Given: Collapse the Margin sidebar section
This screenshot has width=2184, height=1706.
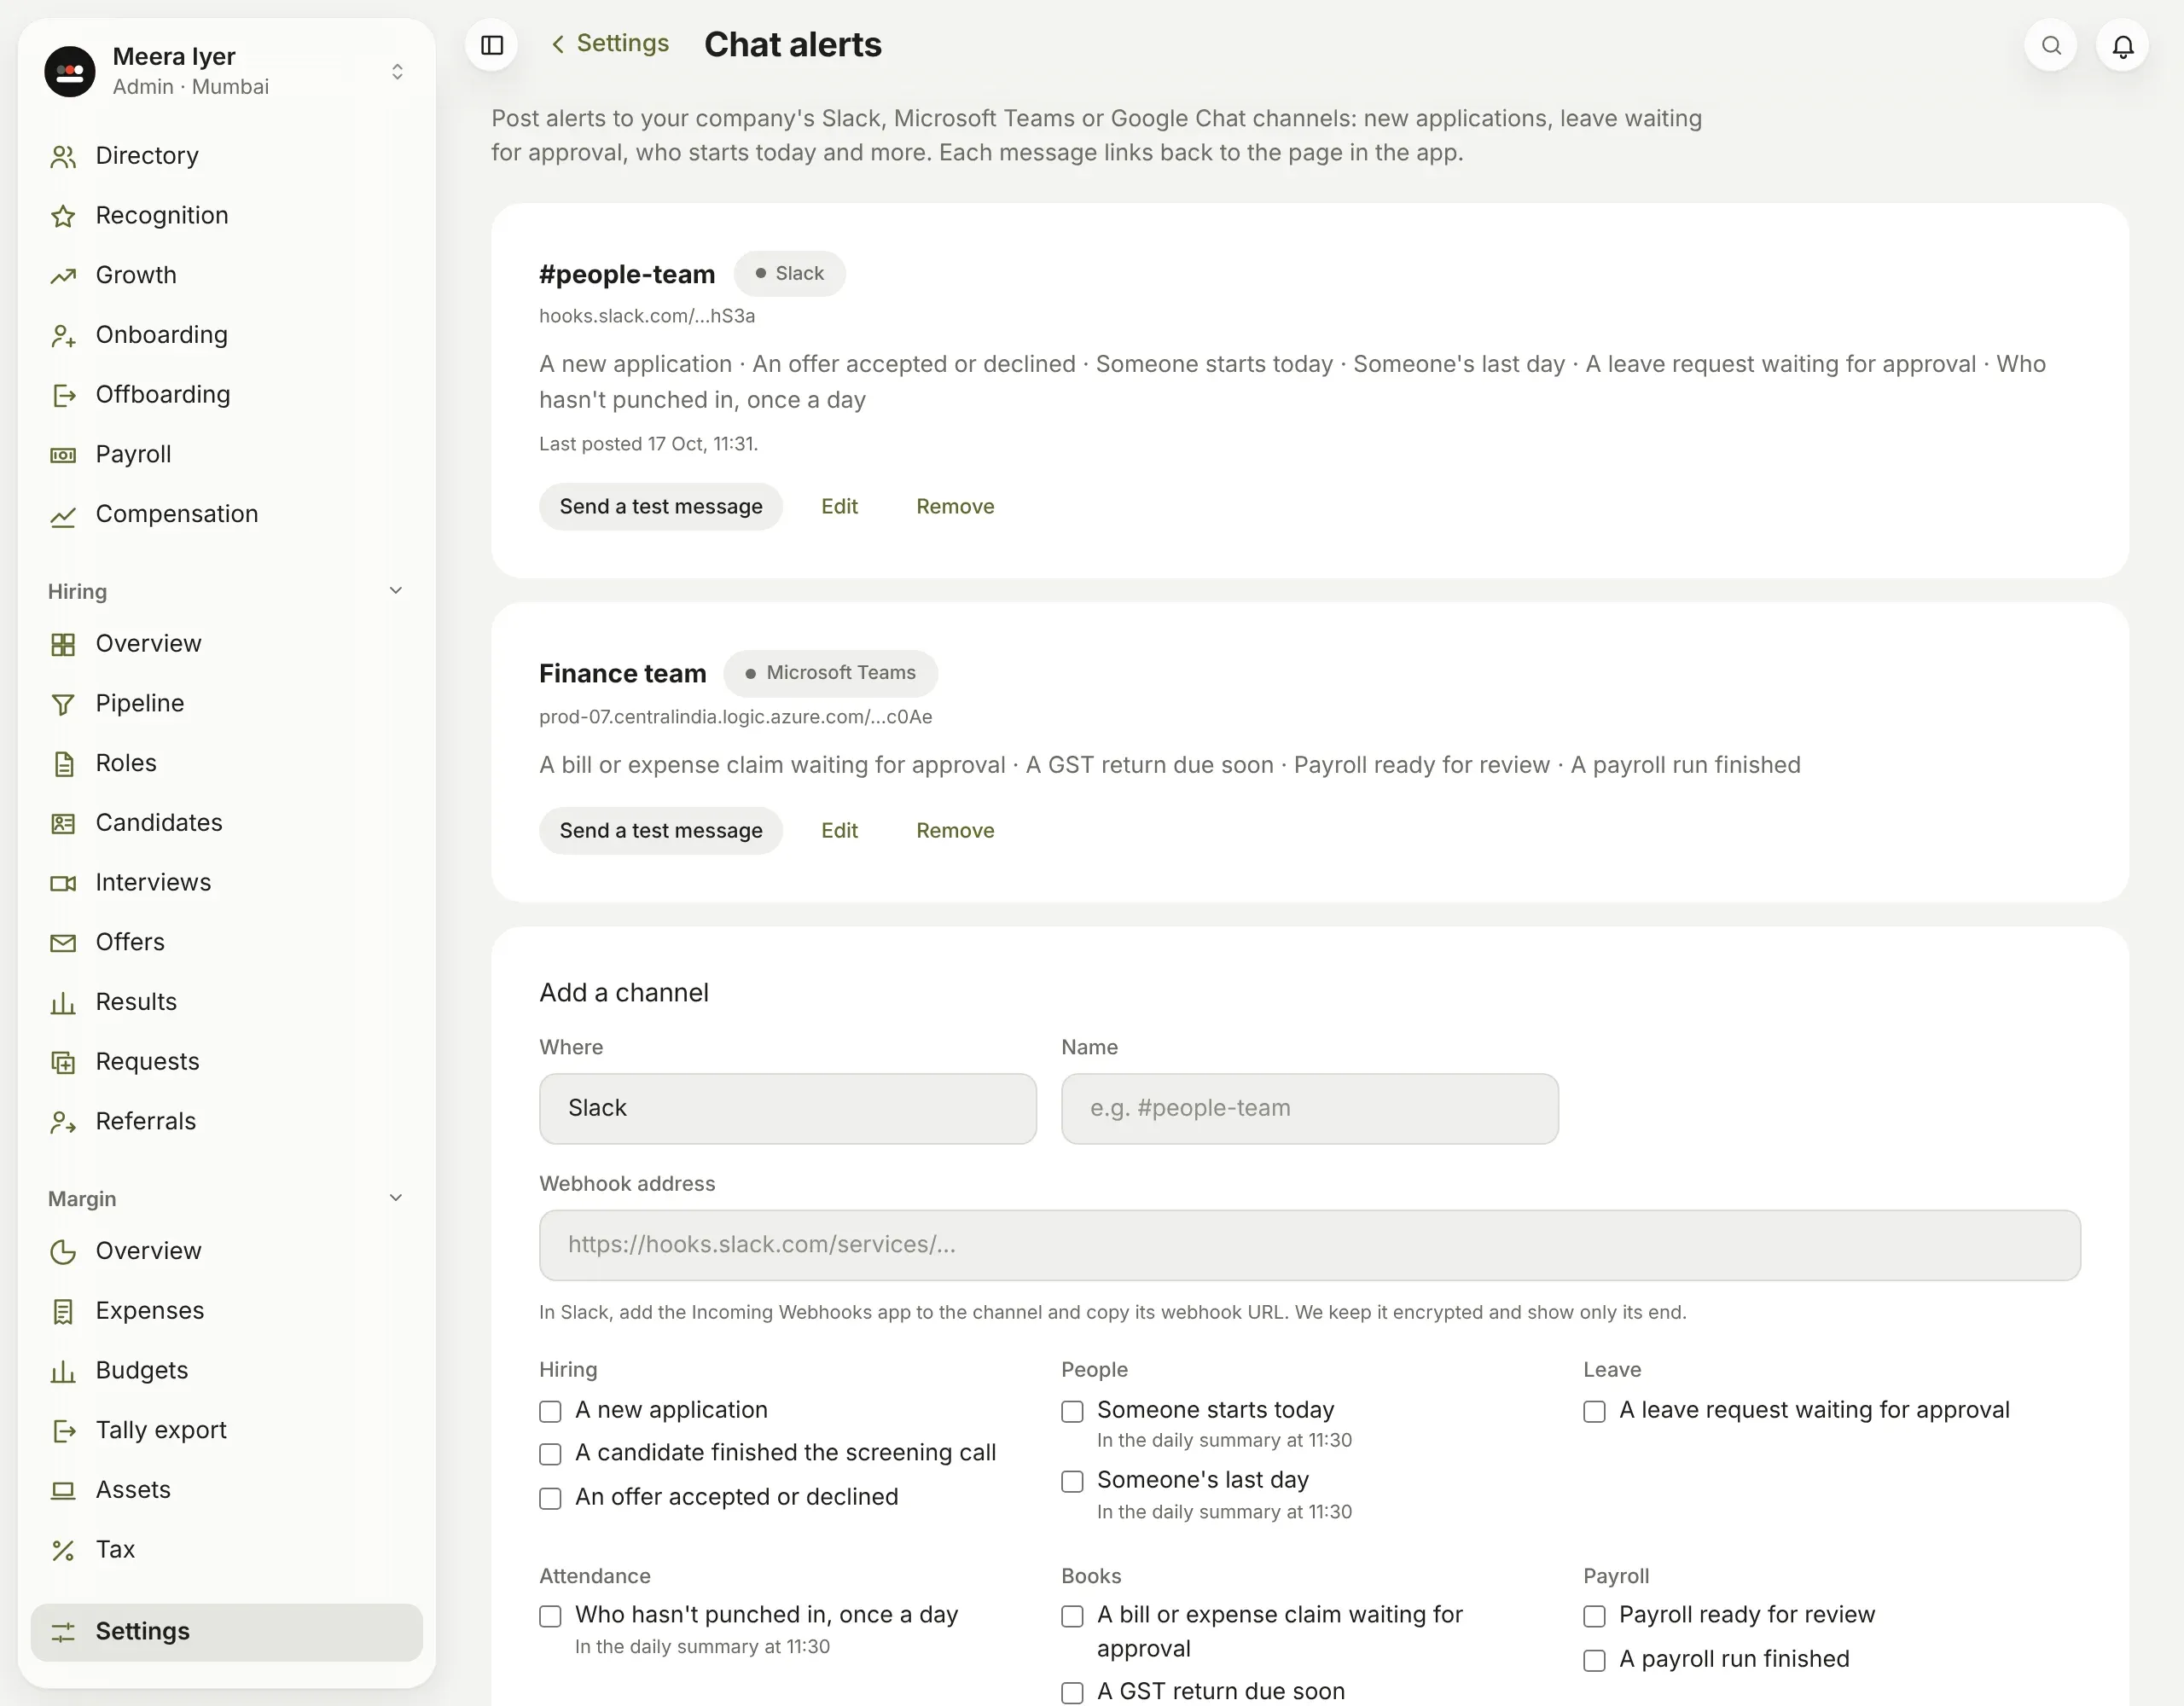Looking at the screenshot, I should pyautogui.click(x=396, y=1198).
